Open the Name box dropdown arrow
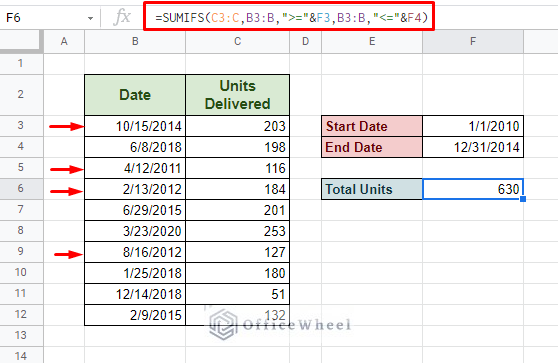This screenshot has height=363, width=558. (x=90, y=18)
